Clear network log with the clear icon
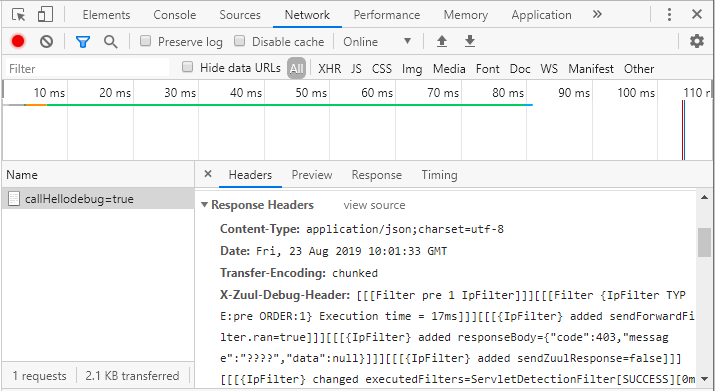Screen dimensions: 715x391 [46, 42]
